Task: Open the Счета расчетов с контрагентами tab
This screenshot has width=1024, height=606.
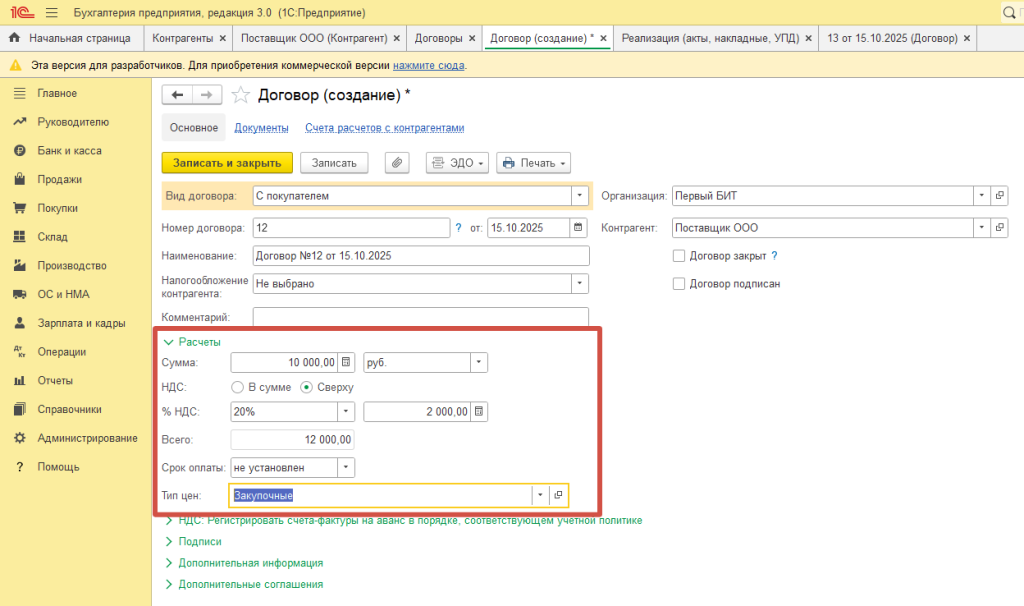Action: (384, 128)
